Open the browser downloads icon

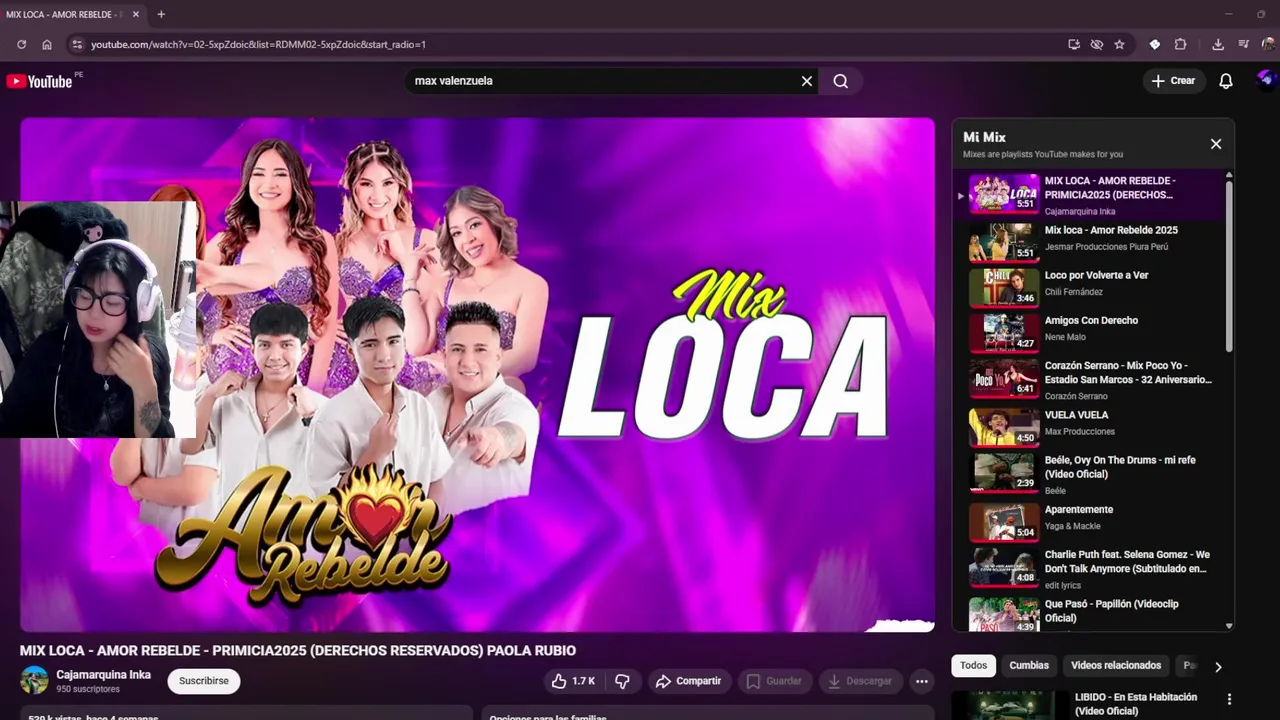coord(1218,44)
